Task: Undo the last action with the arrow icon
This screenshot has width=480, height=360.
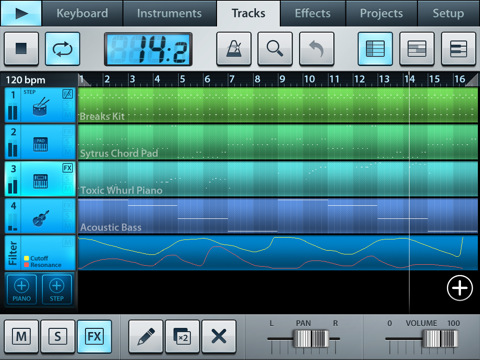Action: click(x=316, y=49)
